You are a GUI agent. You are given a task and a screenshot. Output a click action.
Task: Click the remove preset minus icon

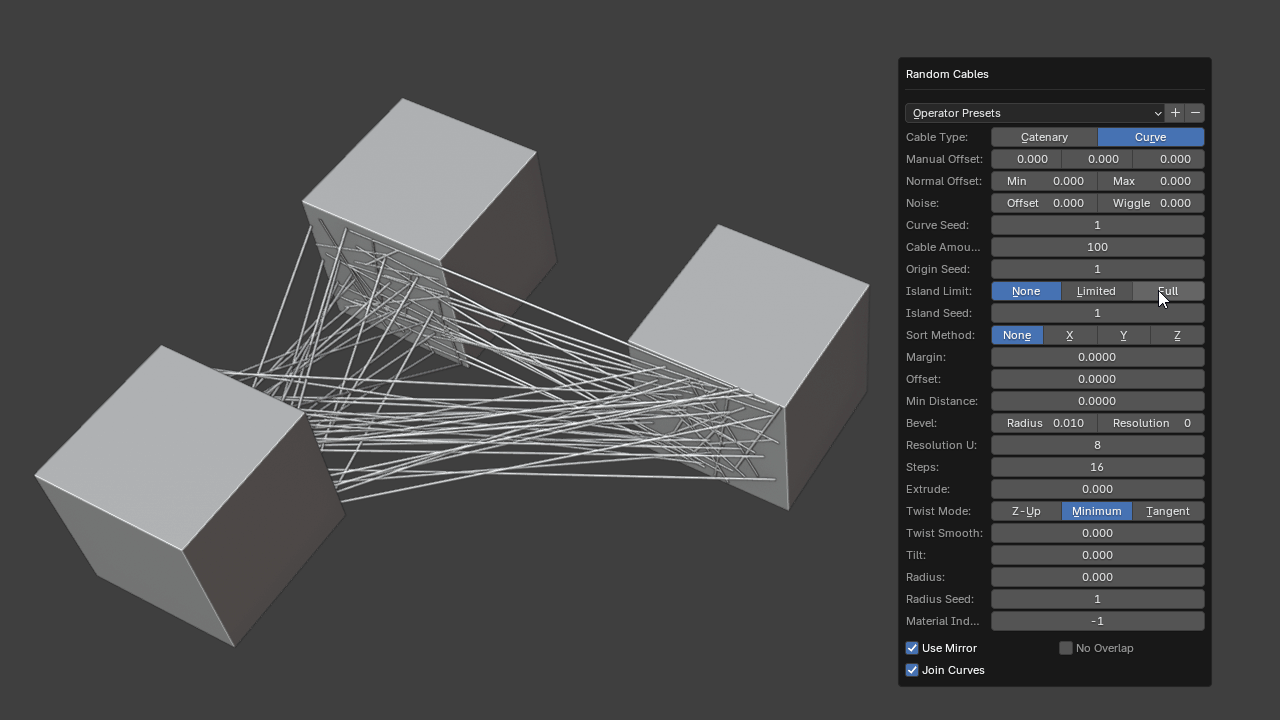click(1195, 113)
